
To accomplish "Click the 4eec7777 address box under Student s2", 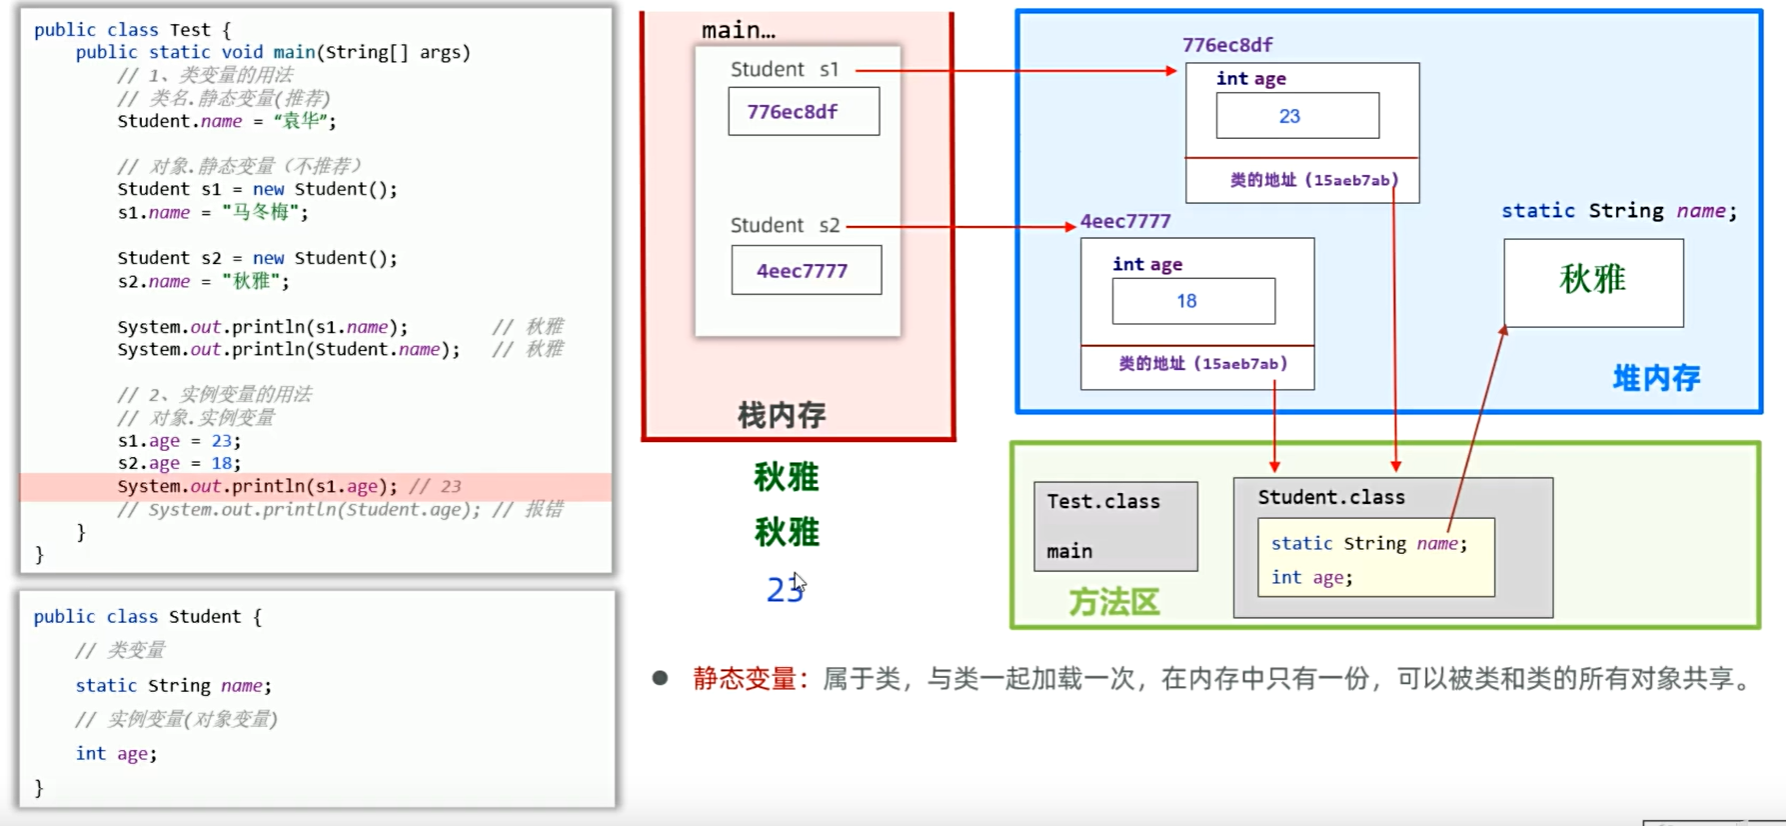I will point(806,270).
